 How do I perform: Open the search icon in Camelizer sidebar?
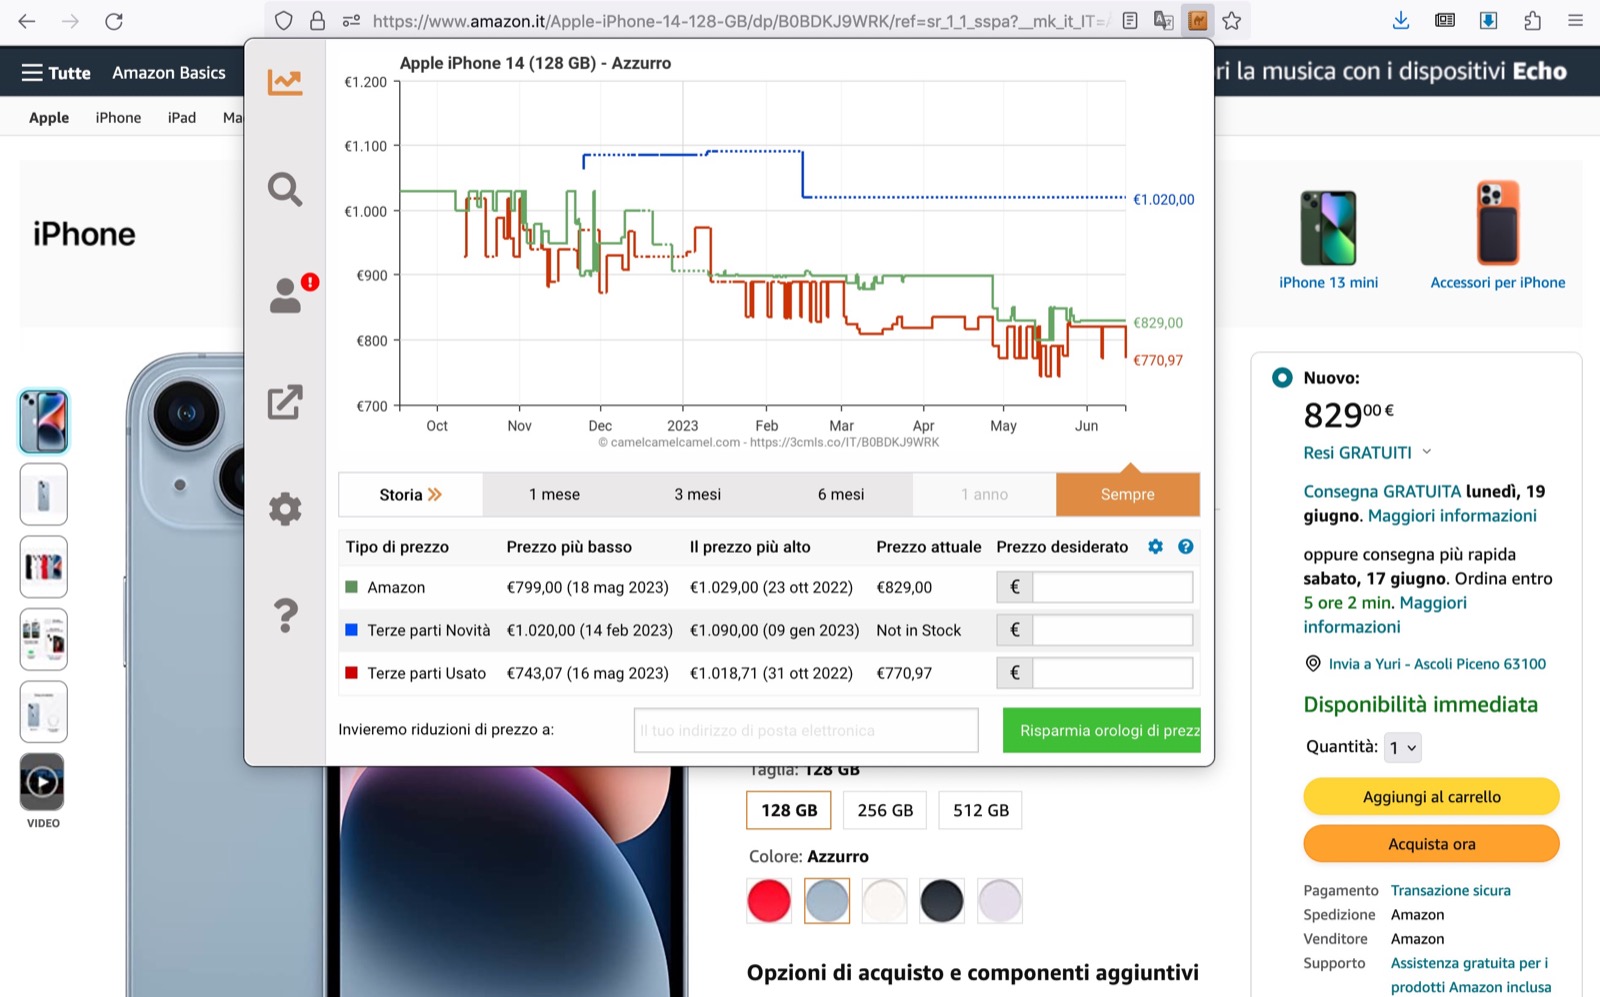[x=285, y=189]
